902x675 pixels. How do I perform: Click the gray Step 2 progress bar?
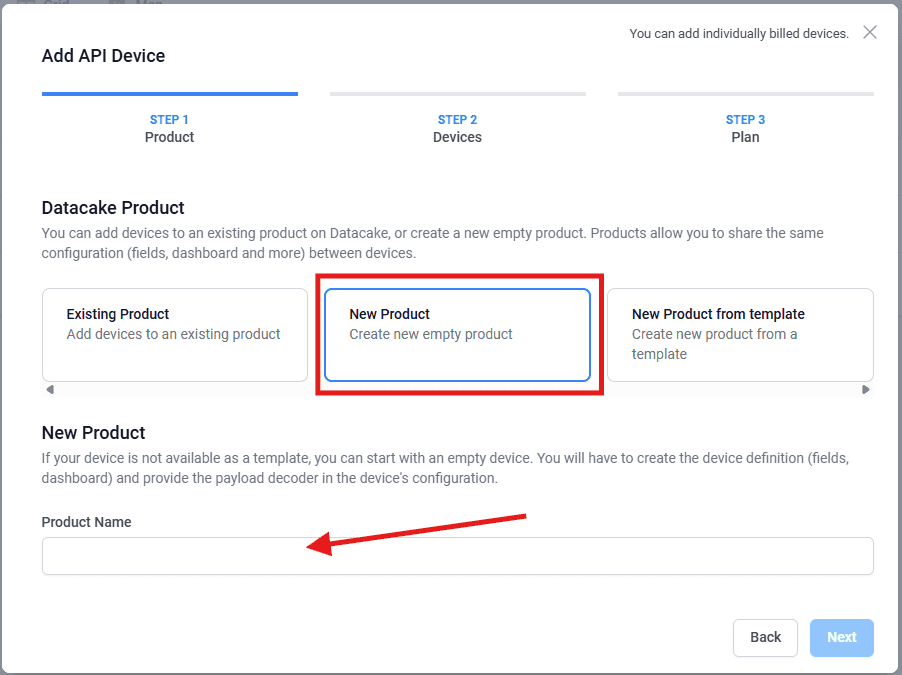tap(457, 94)
